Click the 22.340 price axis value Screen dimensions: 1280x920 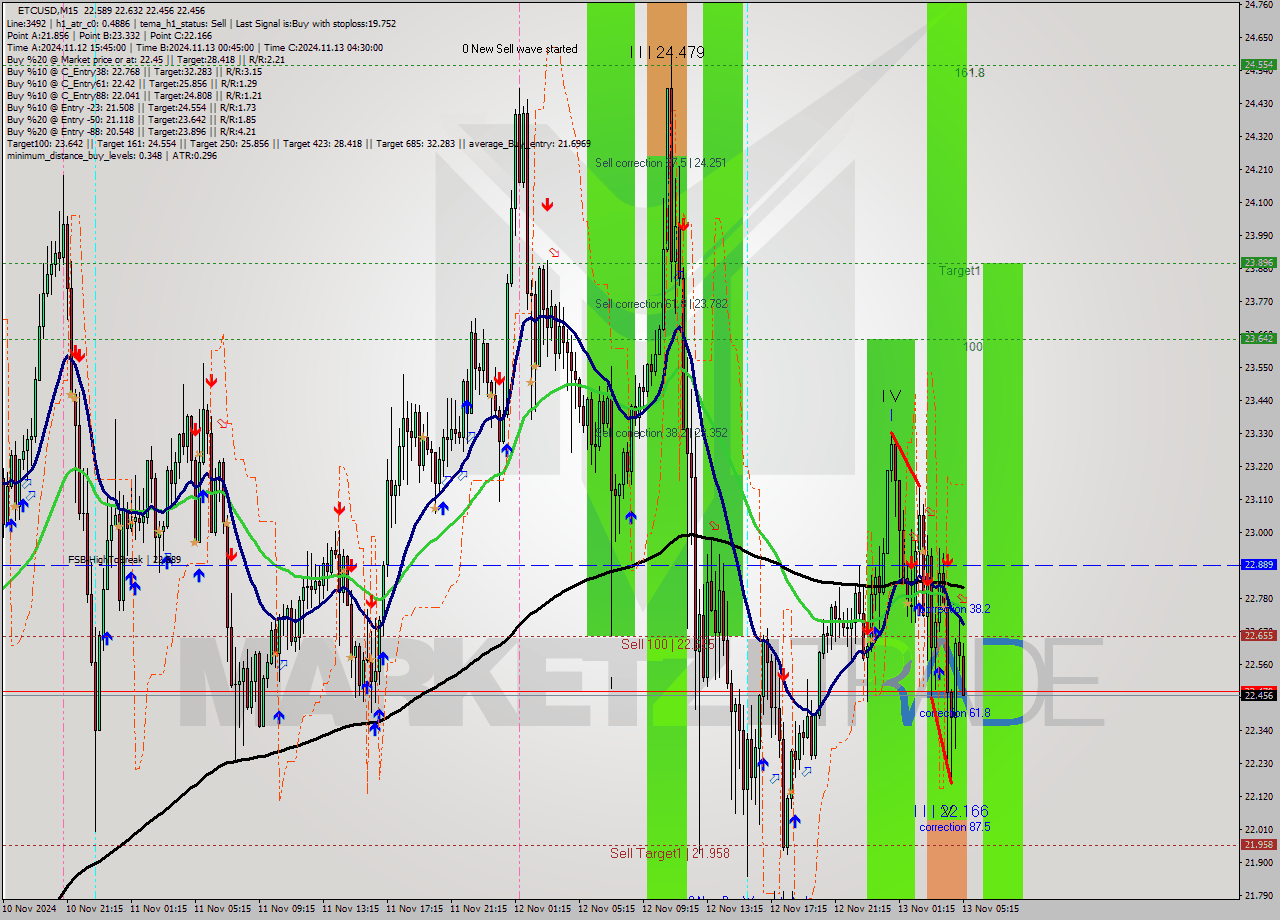(1258, 730)
